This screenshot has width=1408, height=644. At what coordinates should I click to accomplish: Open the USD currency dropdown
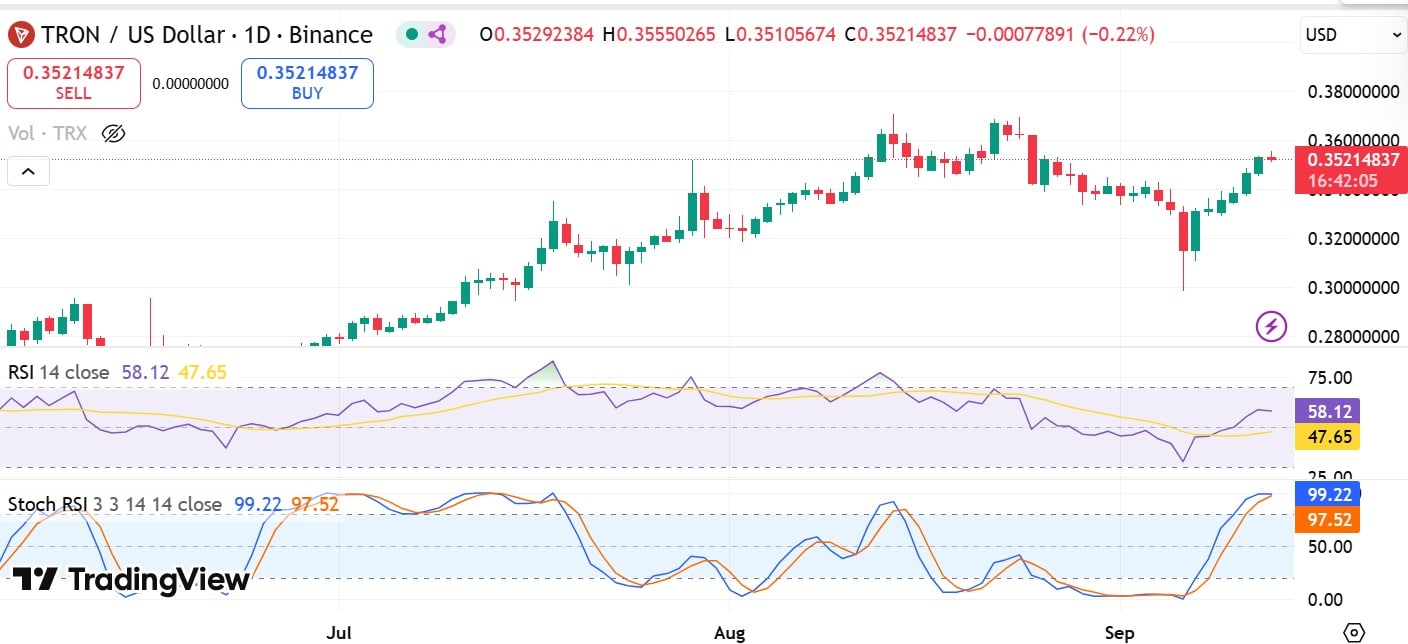1352,33
